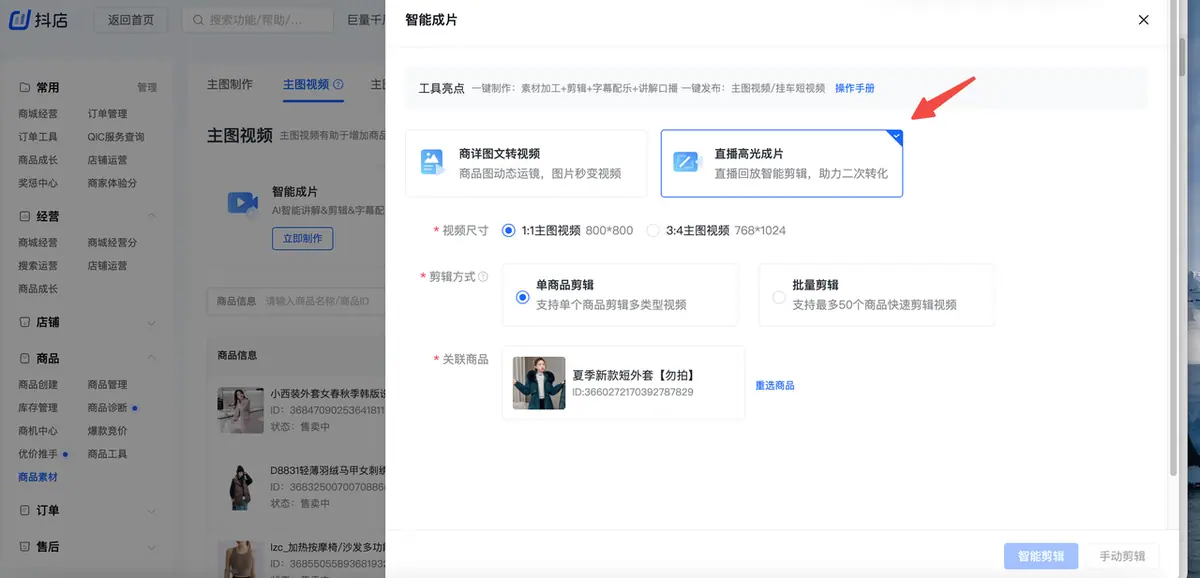The width and height of the screenshot is (1200, 578).
Task: Click the 手动剪辑 button
Action: tap(1123, 556)
